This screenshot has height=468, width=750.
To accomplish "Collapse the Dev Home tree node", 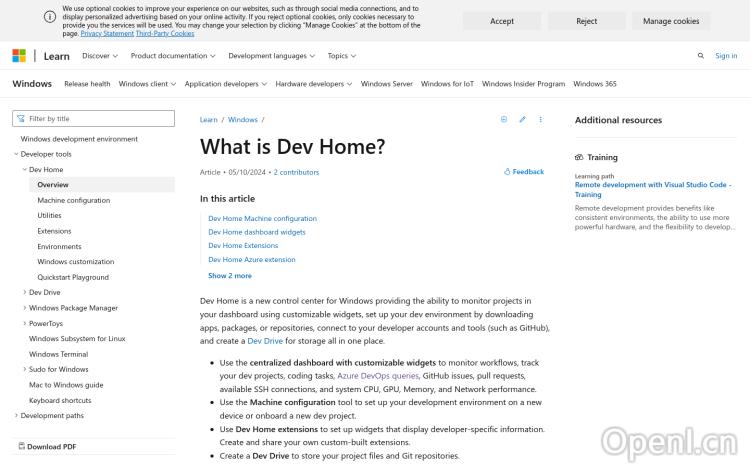I will (x=24, y=169).
